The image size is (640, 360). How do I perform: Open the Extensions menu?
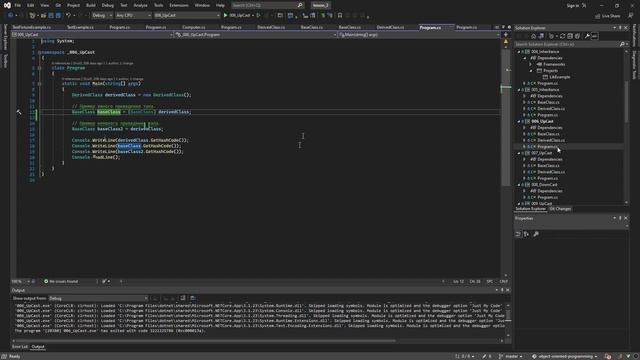[x=179, y=5]
